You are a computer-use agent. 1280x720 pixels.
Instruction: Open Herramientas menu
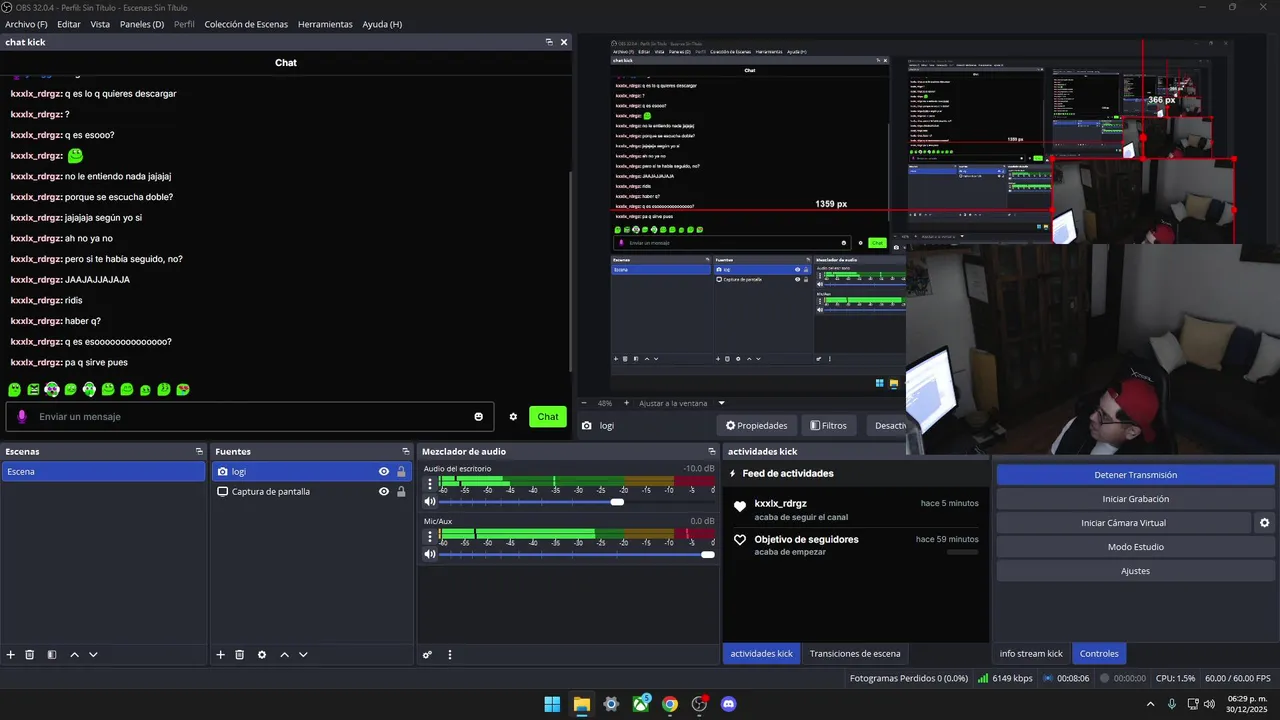[x=325, y=24]
